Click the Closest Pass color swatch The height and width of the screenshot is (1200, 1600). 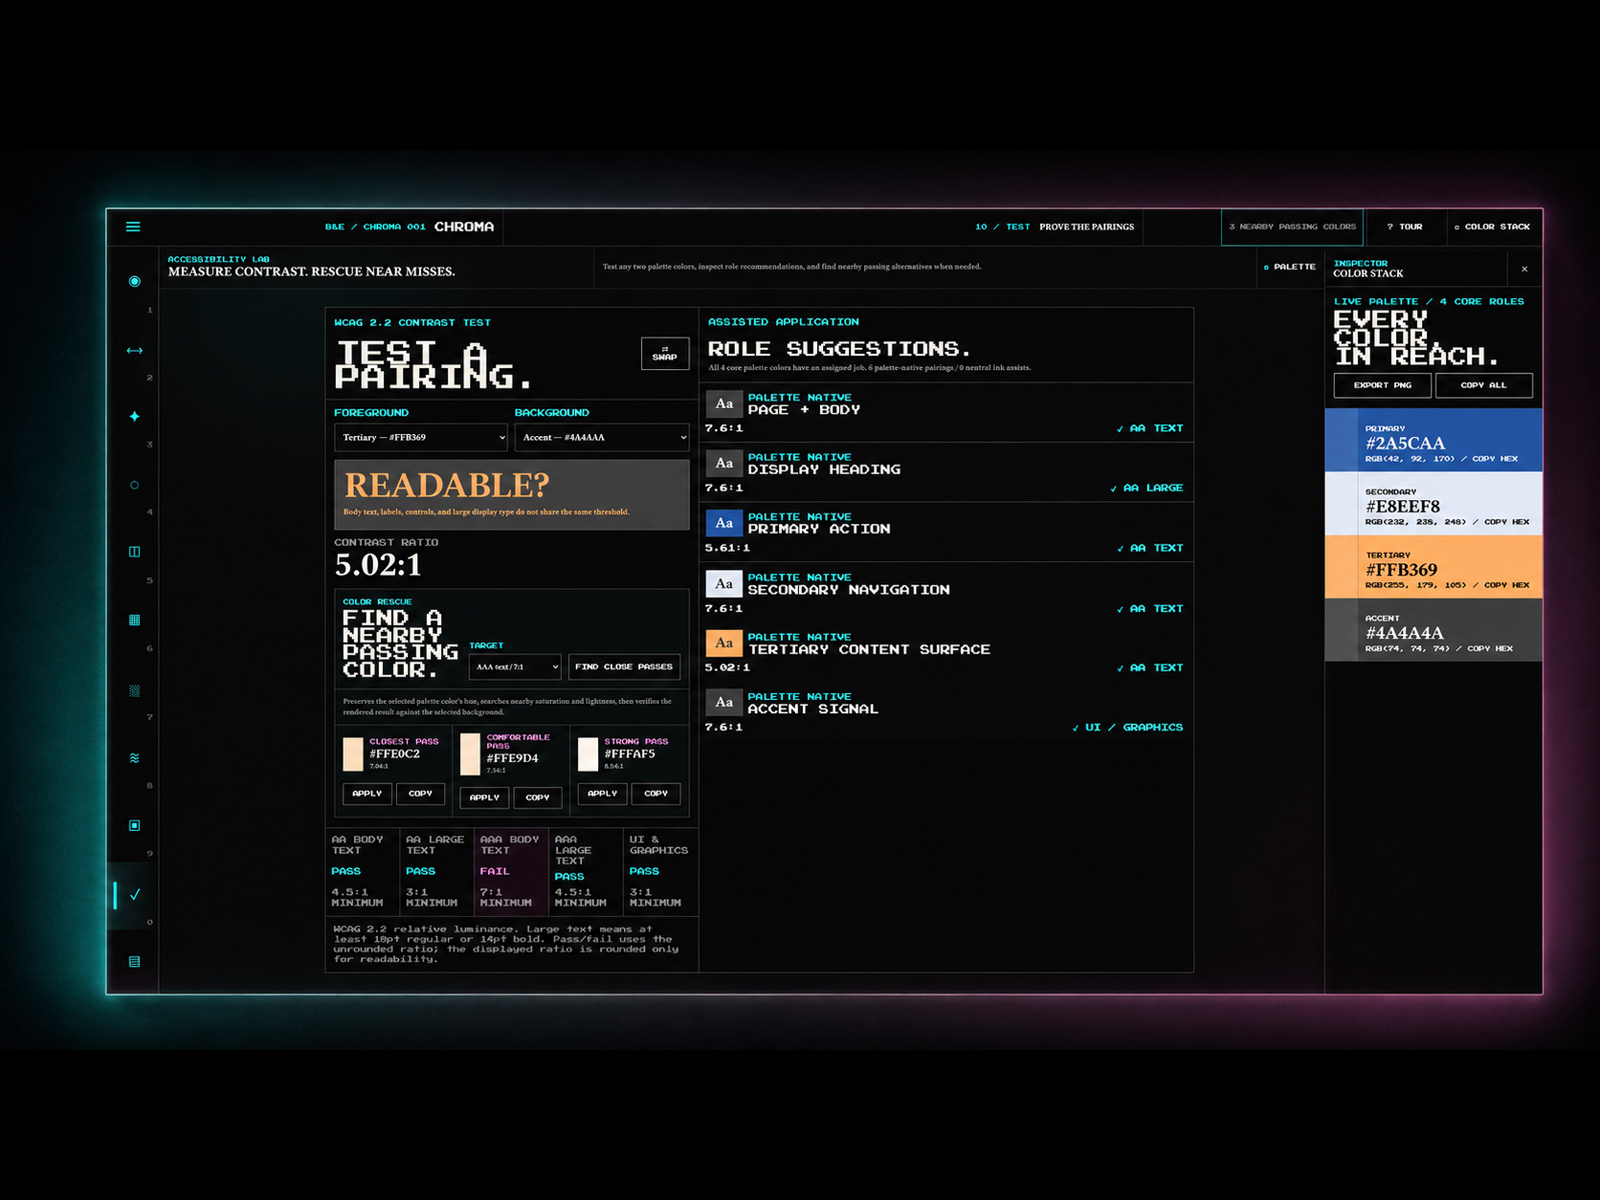click(353, 754)
